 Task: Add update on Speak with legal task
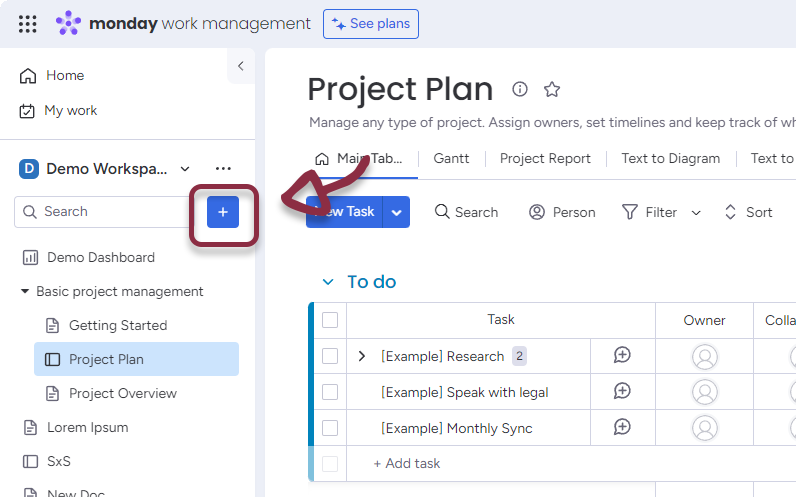[622, 392]
